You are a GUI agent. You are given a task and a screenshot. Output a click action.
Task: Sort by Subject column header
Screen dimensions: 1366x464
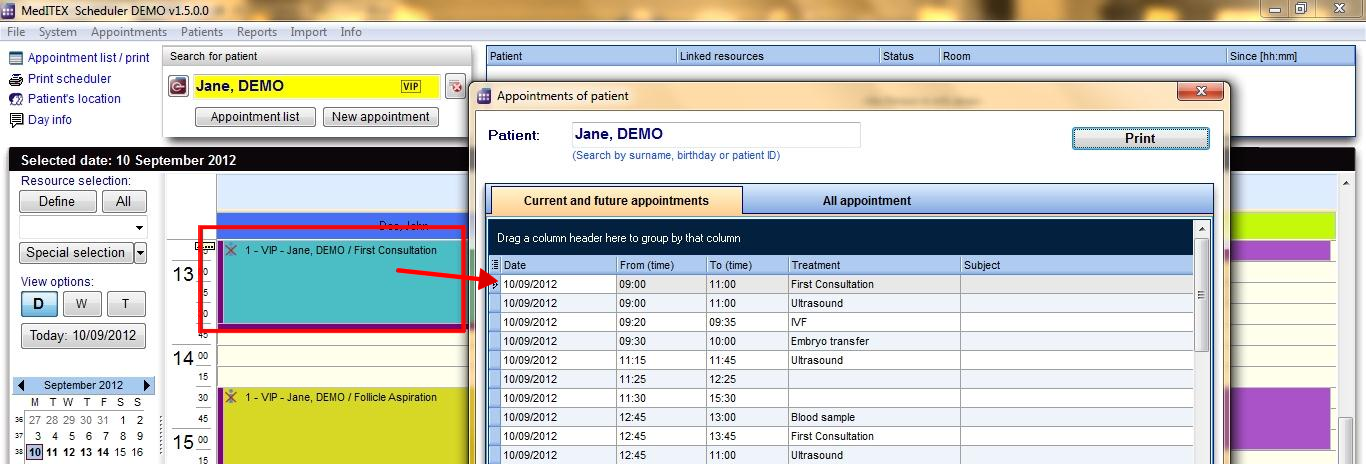(1076, 265)
